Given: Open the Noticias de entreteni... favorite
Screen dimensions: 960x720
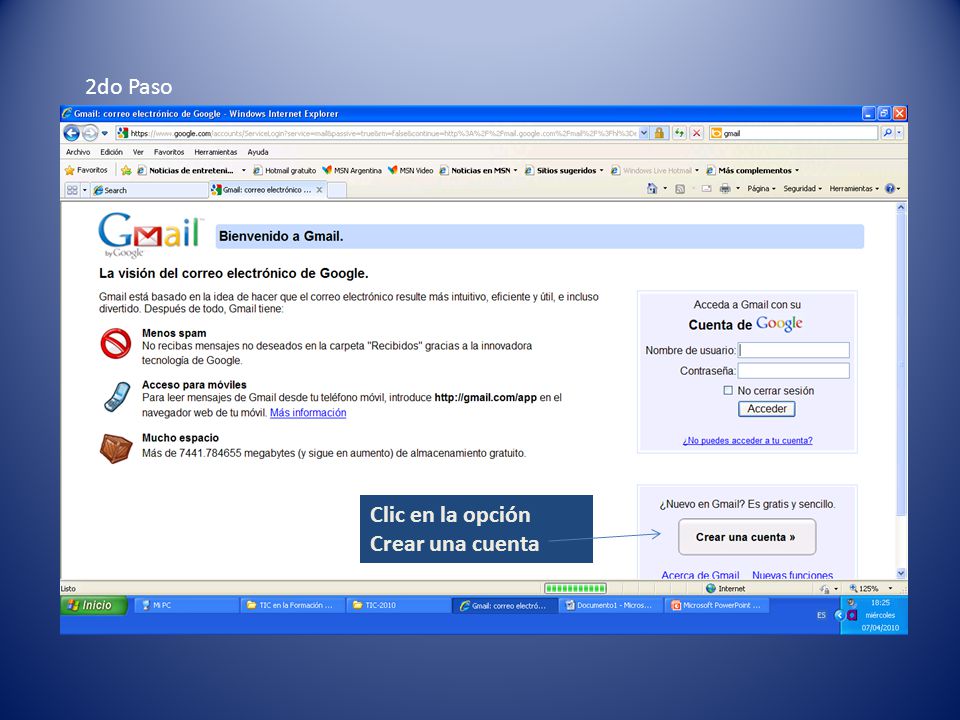Looking at the screenshot, I should coord(185,170).
